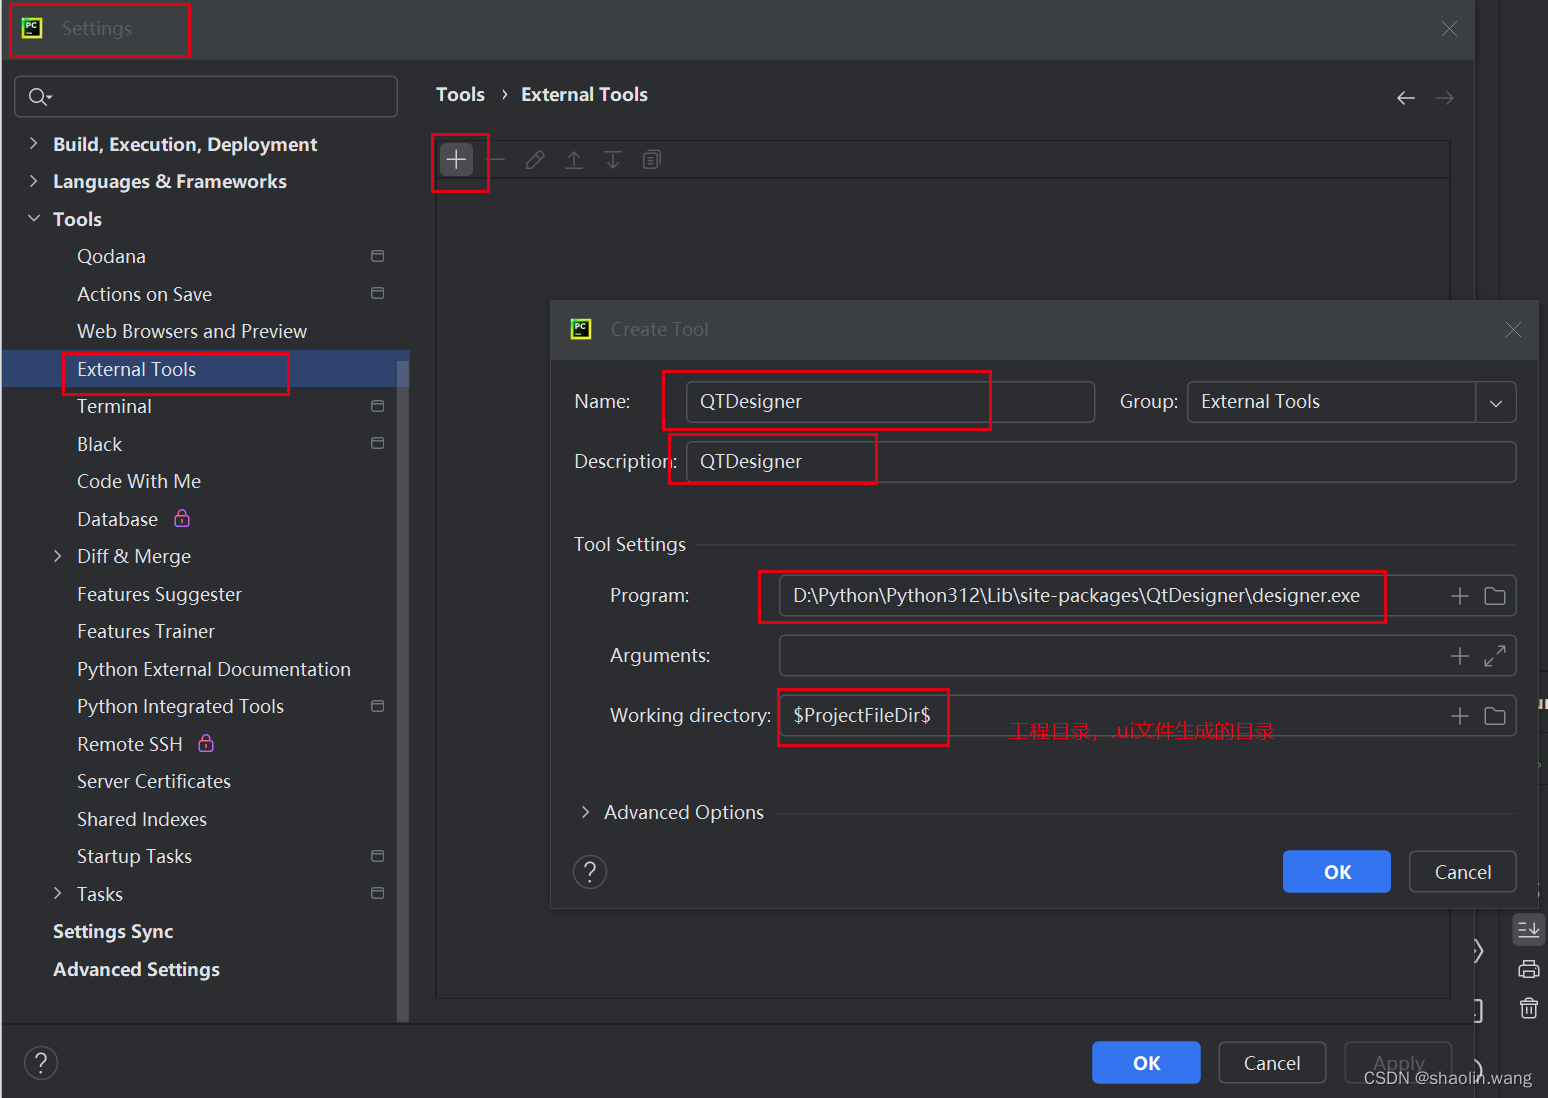Select Actions on Save
Image resolution: width=1548 pixels, height=1098 pixels.
point(144,294)
